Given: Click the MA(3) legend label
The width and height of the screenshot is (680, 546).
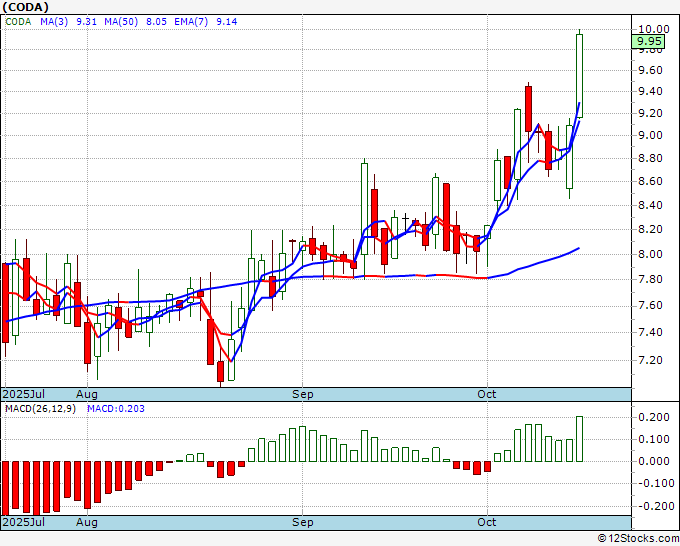Looking at the screenshot, I should 54,22.
